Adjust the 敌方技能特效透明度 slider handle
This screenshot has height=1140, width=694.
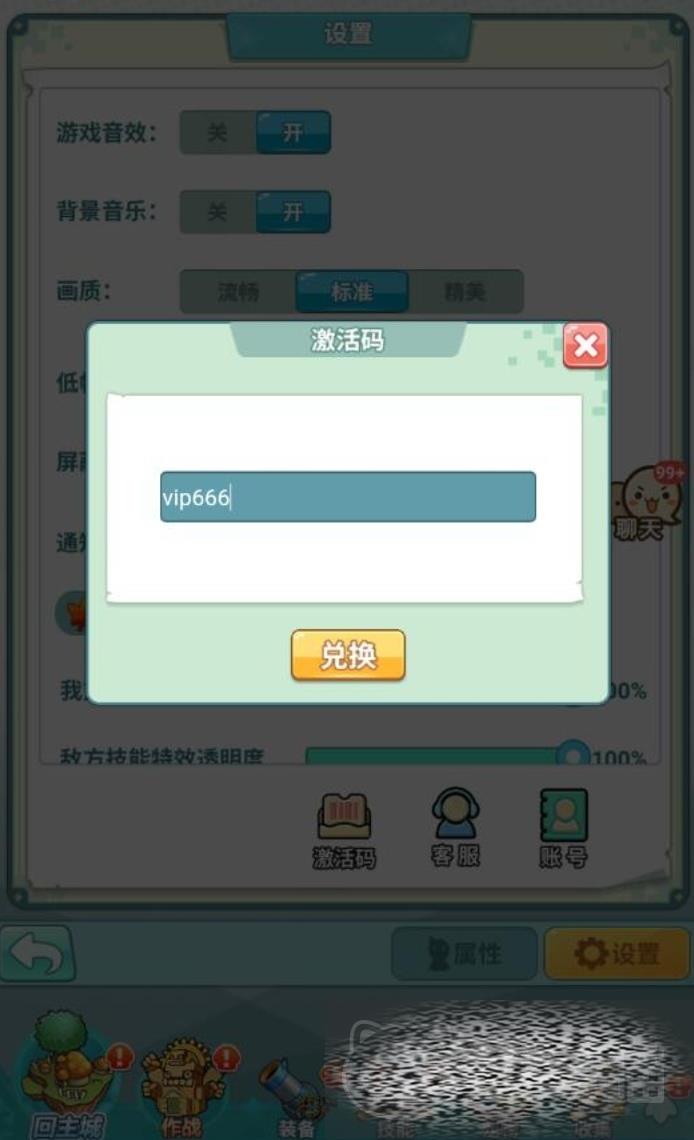tap(573, 754)
